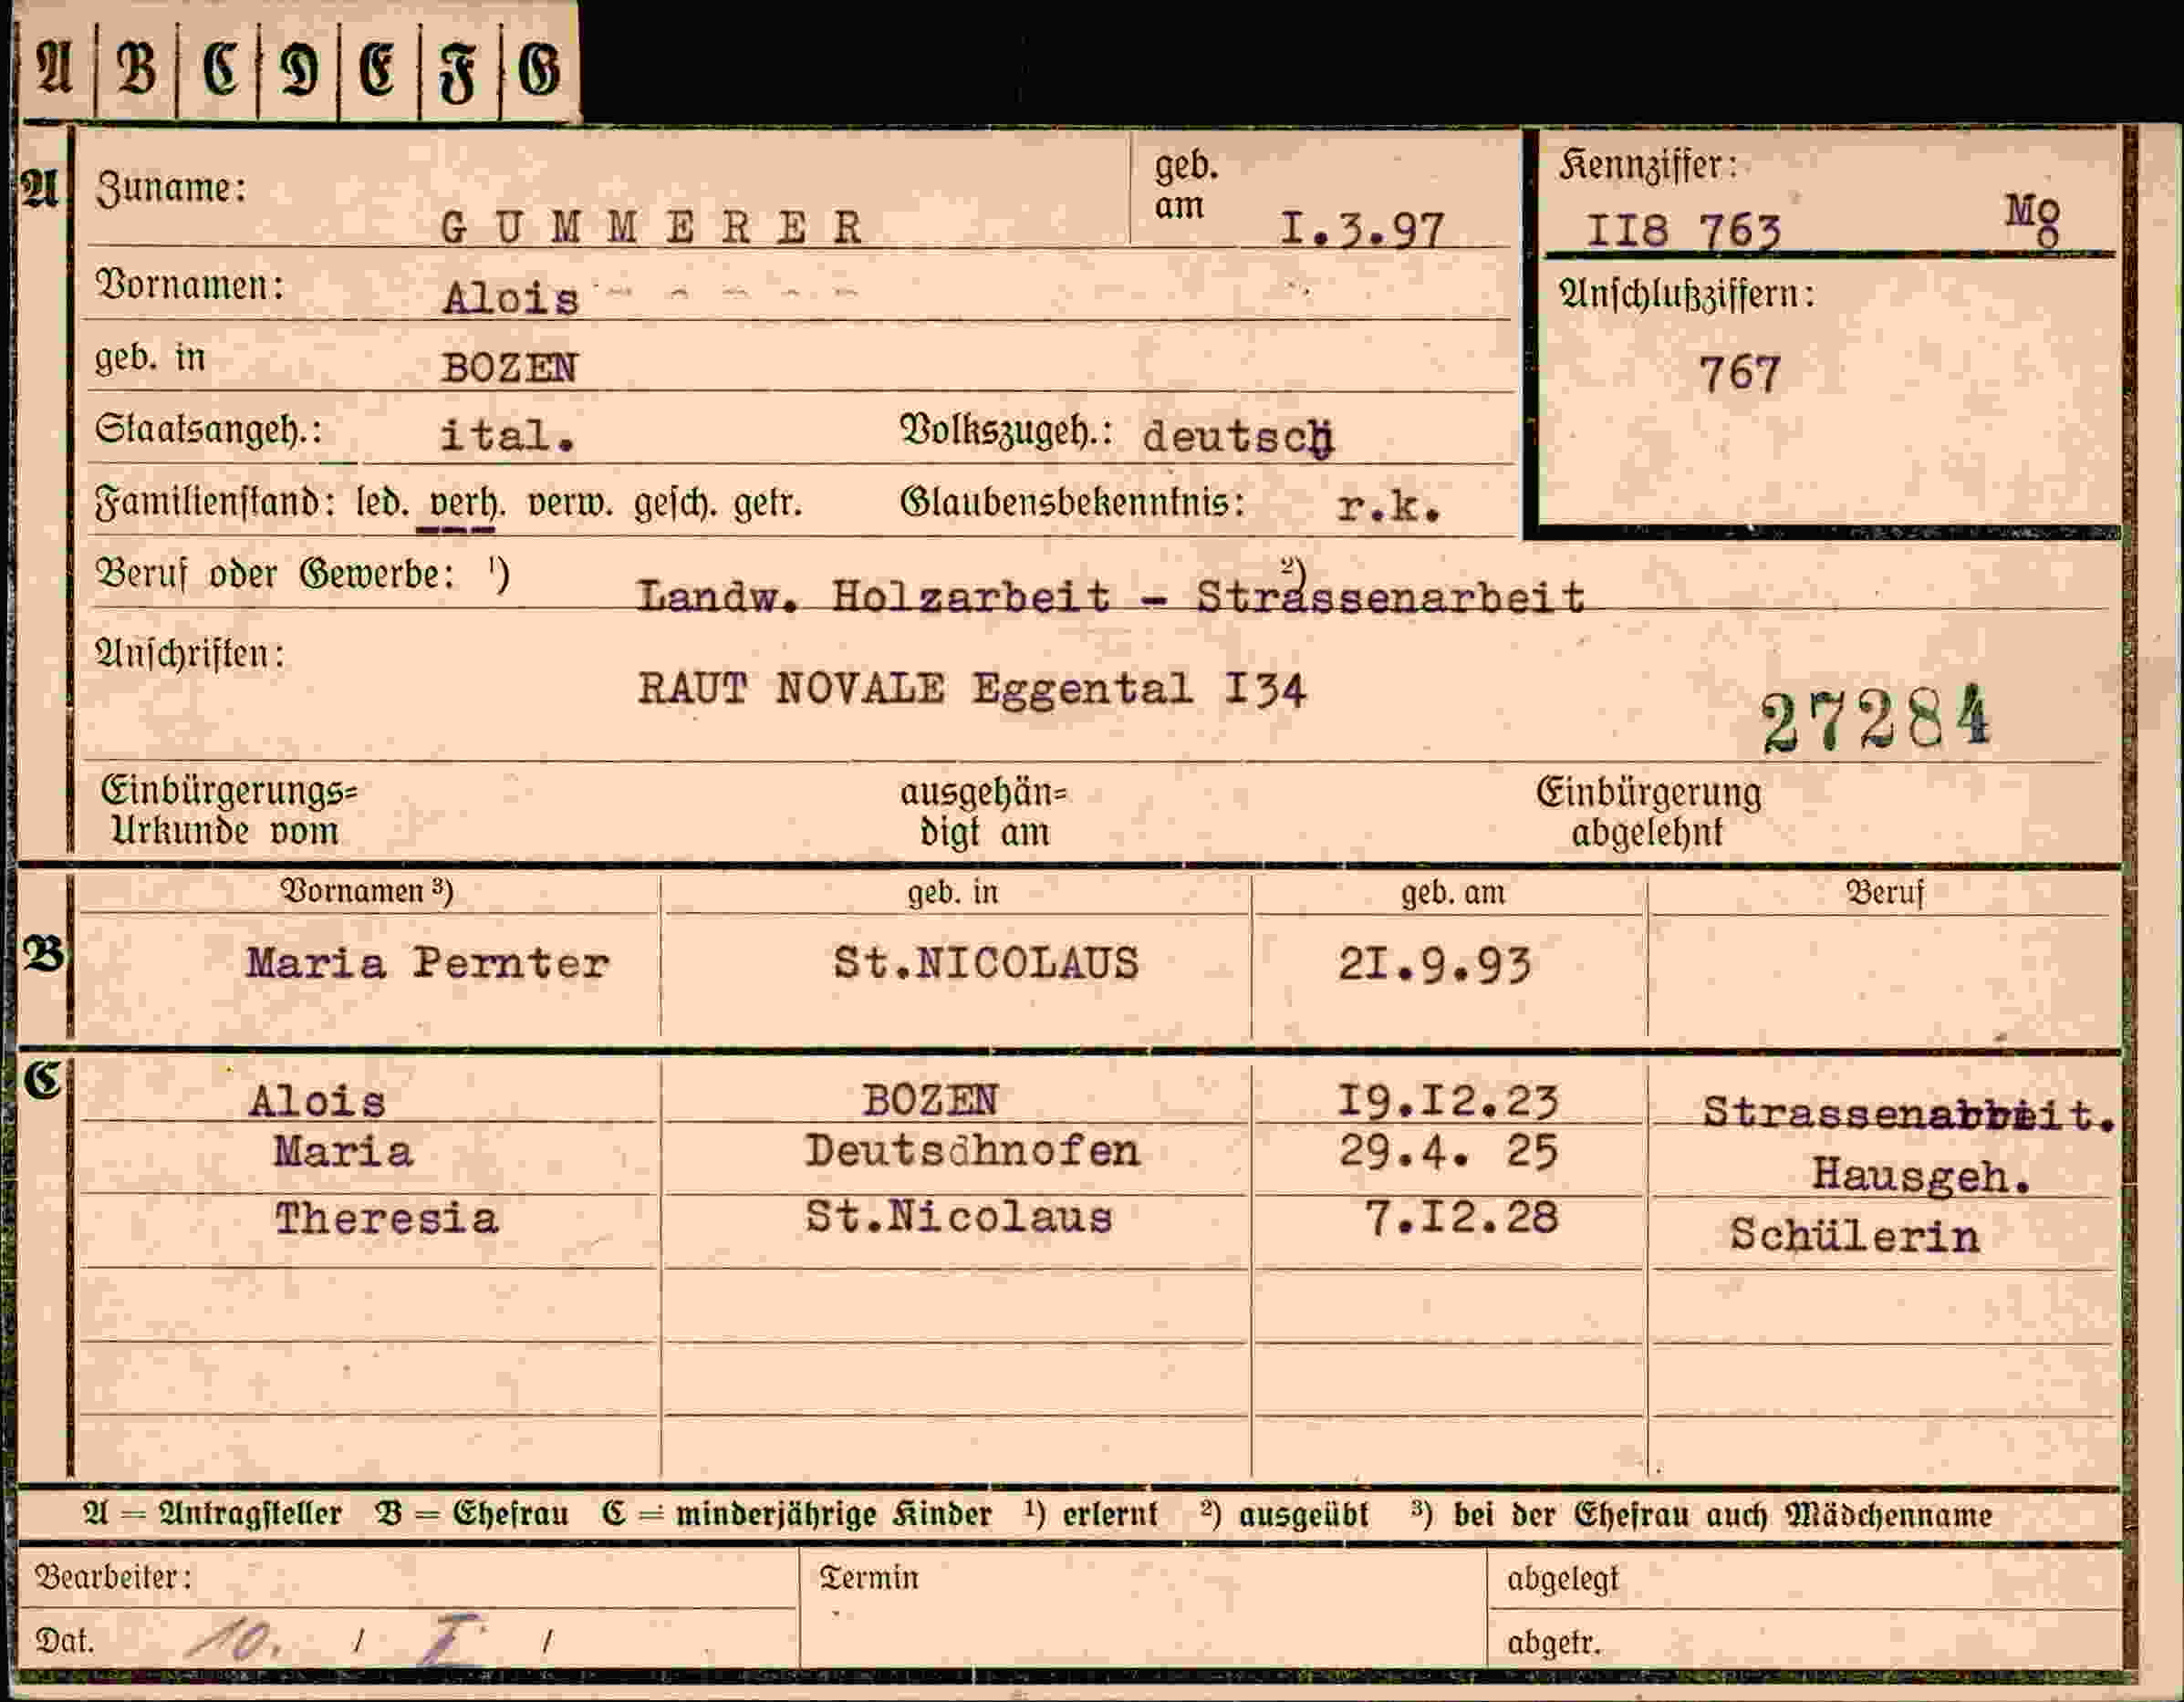2184x1702 pixels.
Task: Click the 'Bearbeiter:' label
Action: pyautogui.click(x=113, y=1577)
